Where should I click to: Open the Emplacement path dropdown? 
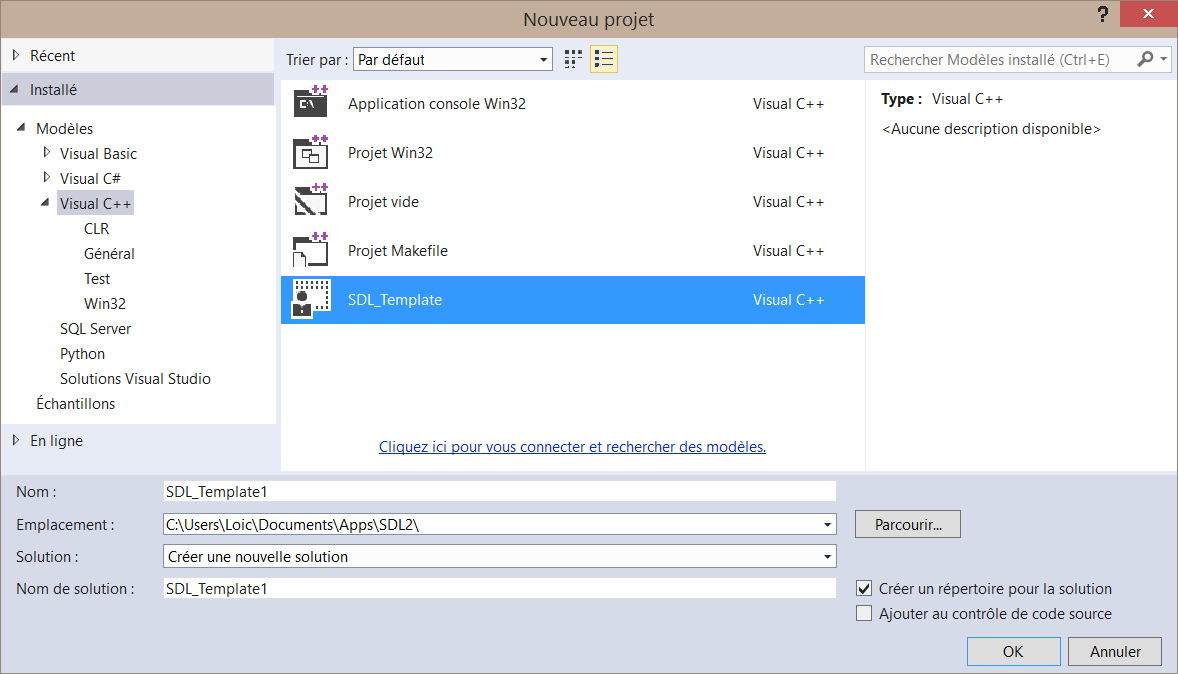click(x=827, y=524)
